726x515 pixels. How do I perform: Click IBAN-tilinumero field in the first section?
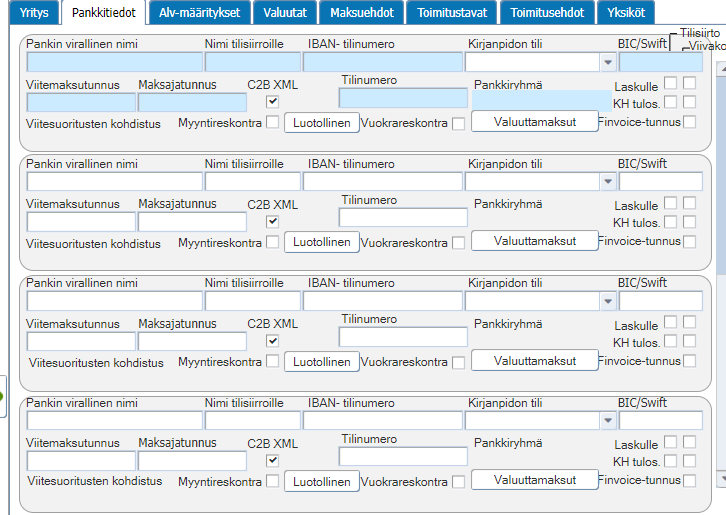[x=383, y=62]
